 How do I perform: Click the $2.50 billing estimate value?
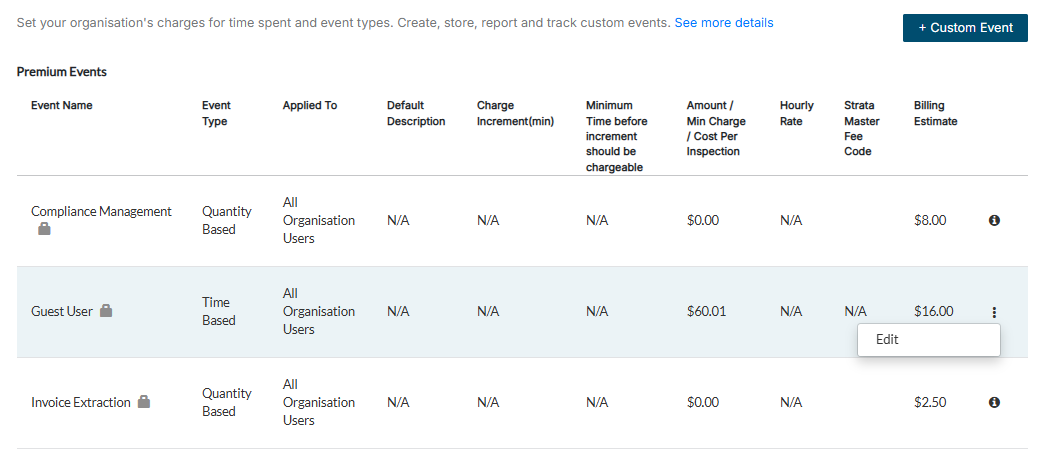point(930,402)
